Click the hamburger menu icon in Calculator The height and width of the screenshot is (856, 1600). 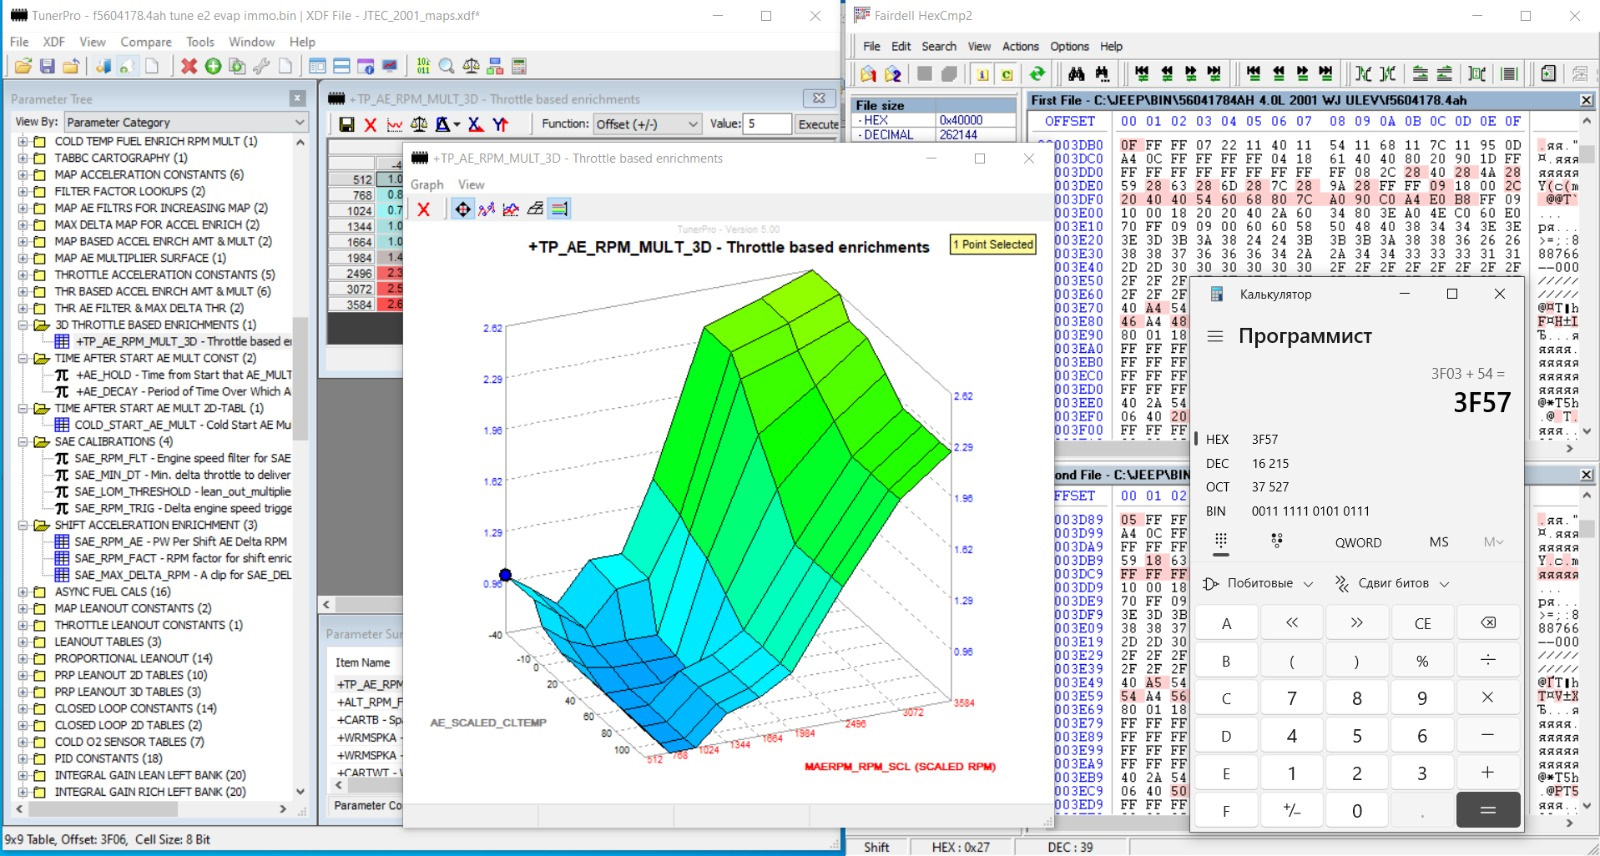pos(1215,336)
